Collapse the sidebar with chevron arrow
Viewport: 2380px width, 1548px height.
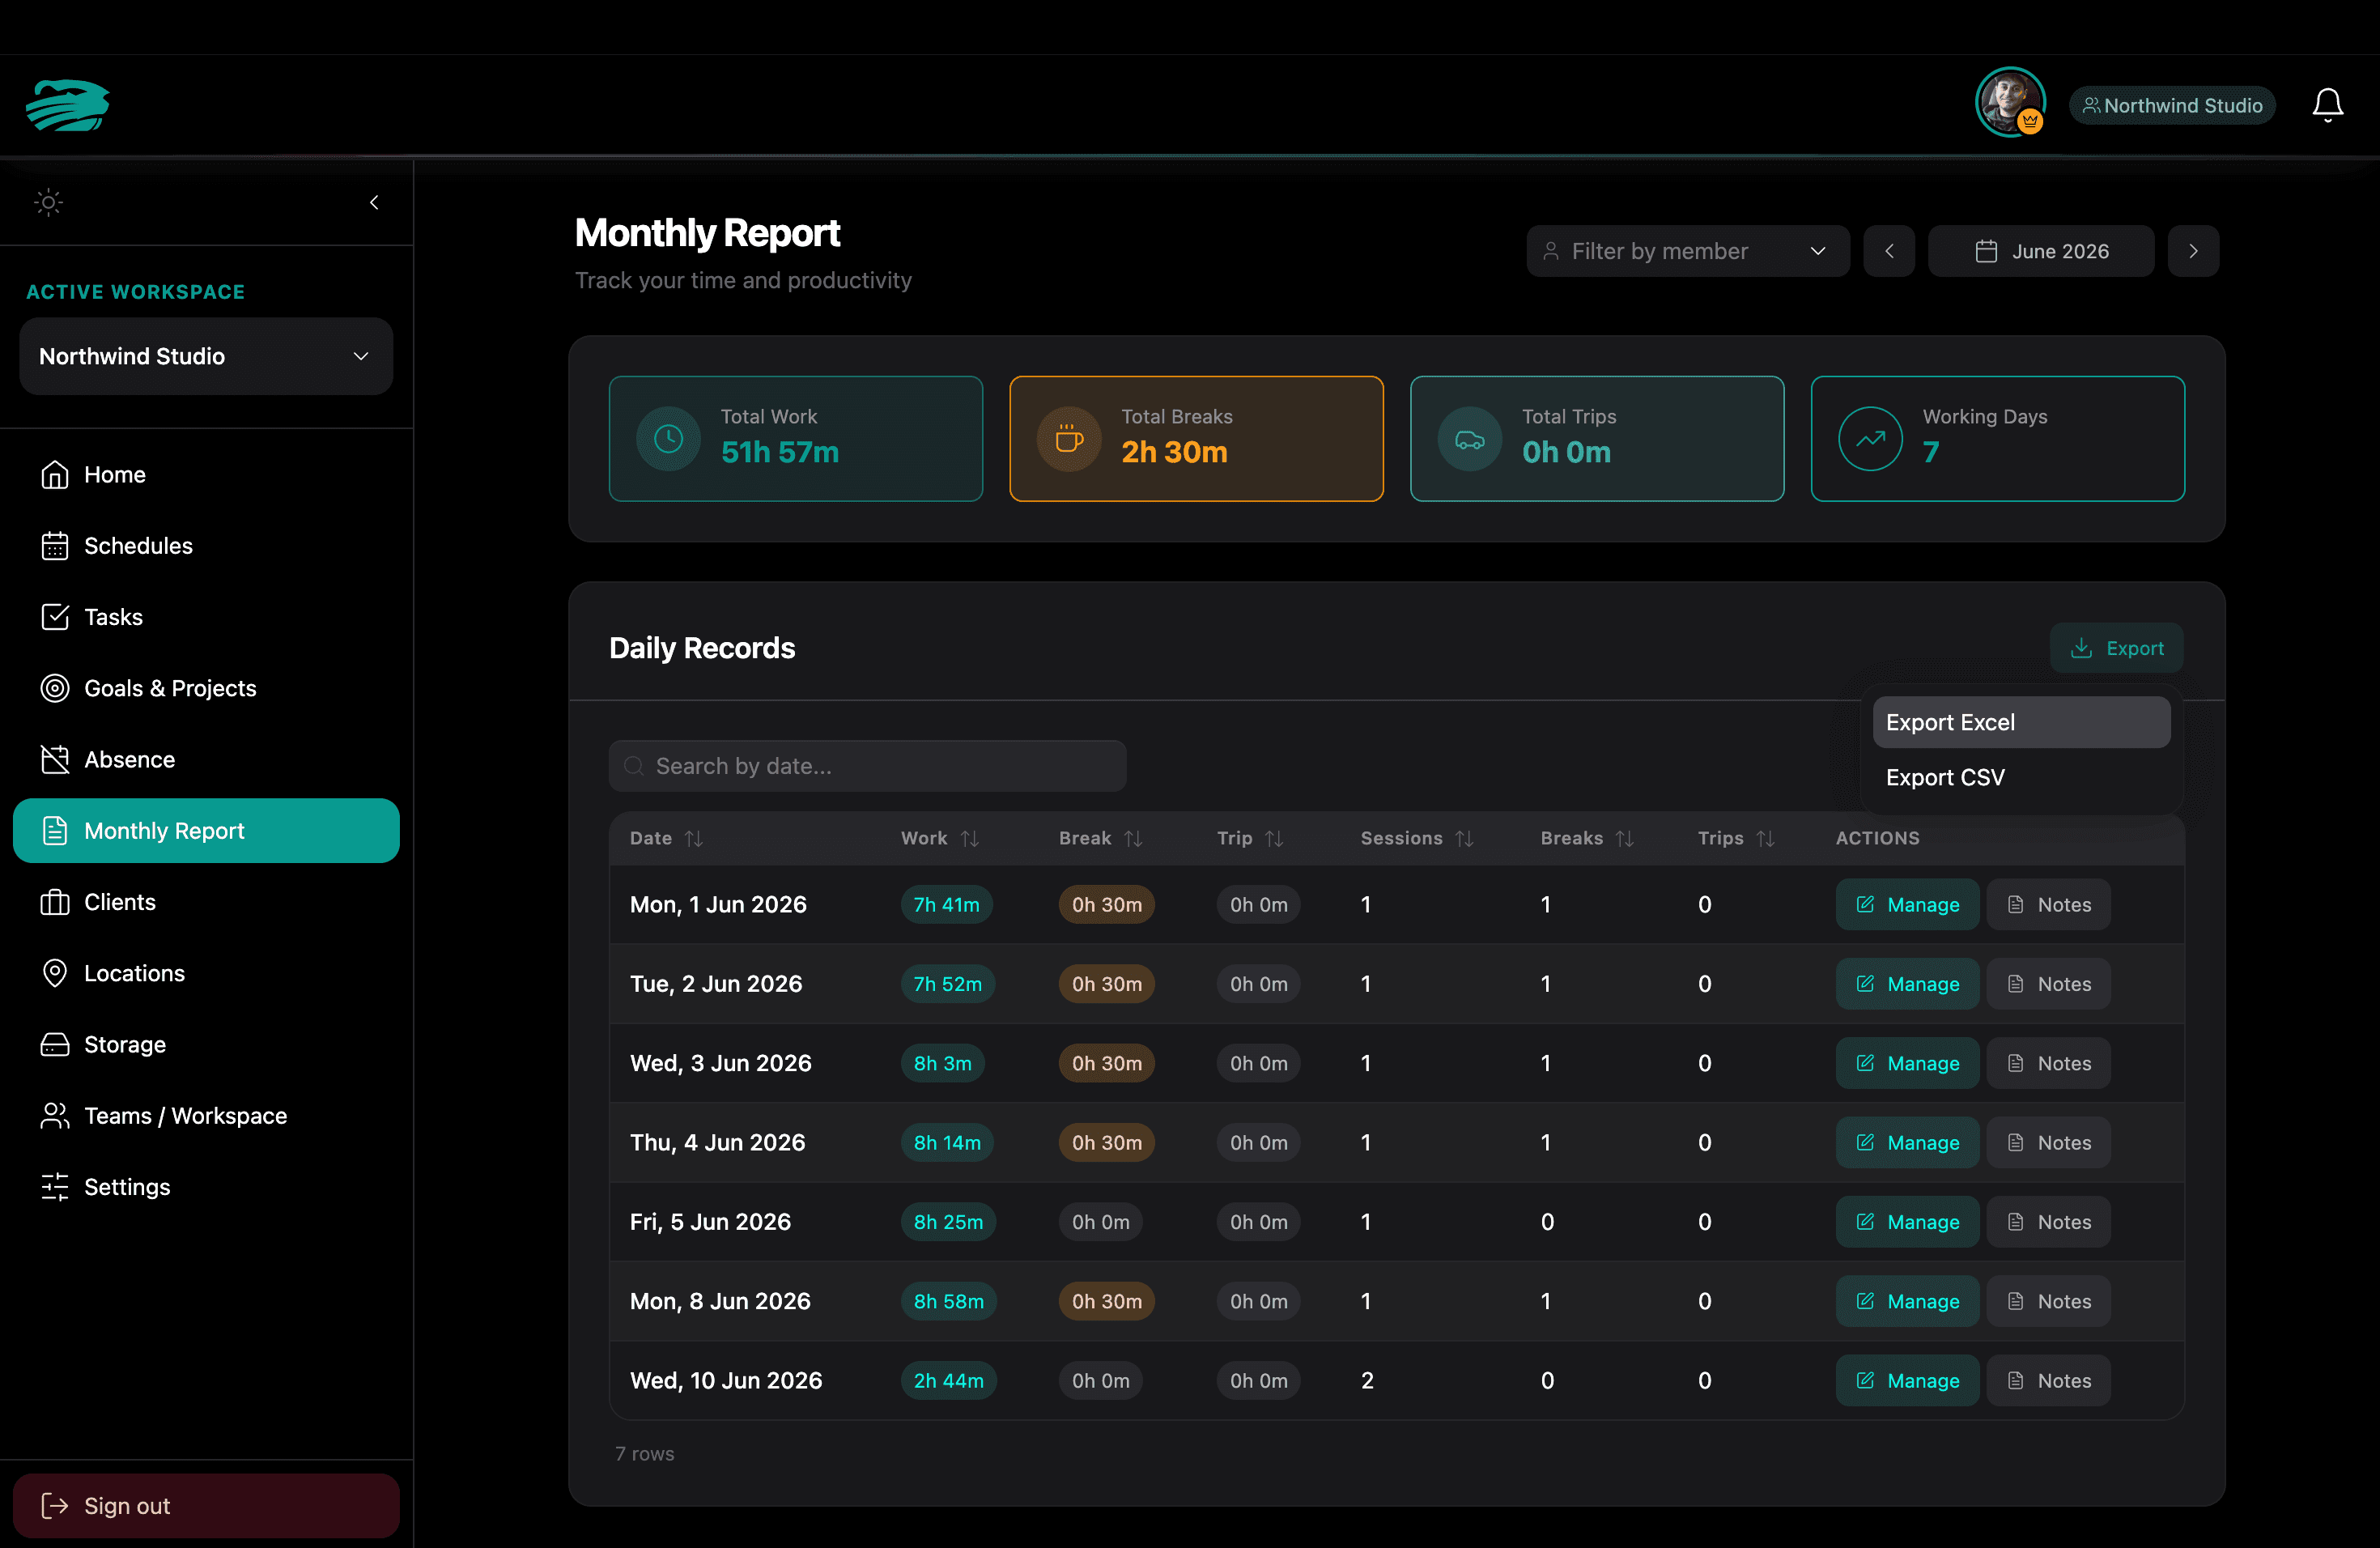(x=374, y=202)
